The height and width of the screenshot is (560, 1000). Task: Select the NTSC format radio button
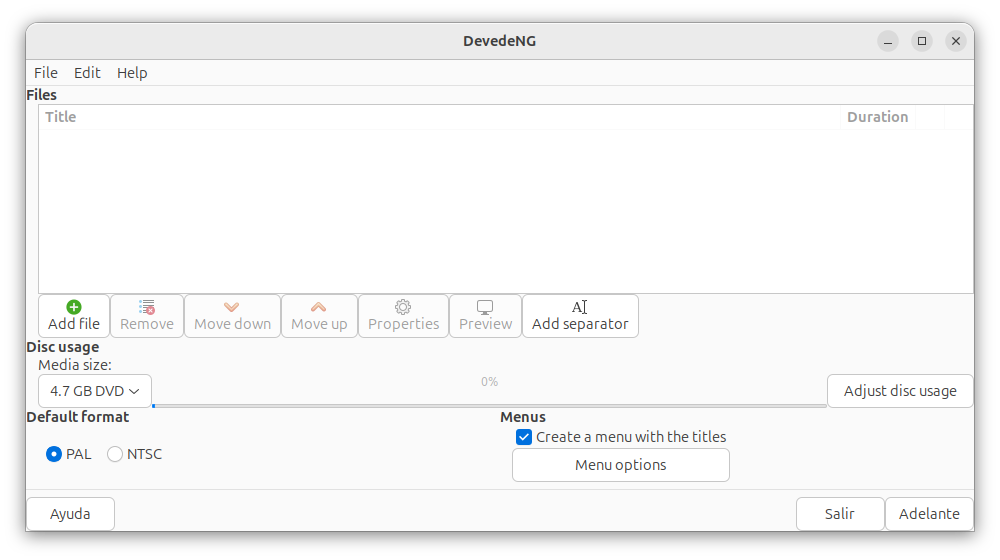115,454
